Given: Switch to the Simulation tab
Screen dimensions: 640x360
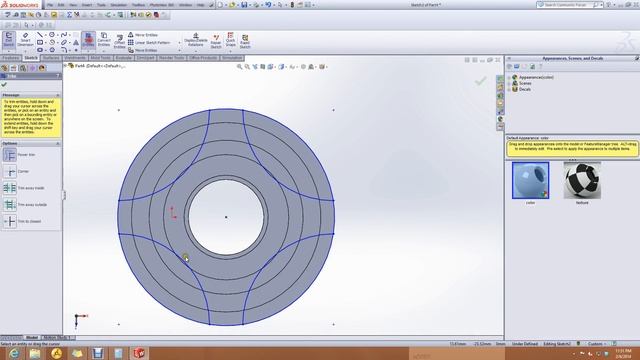Looking at the screenshot, I should pyautogui.click(x=232, y=58).
